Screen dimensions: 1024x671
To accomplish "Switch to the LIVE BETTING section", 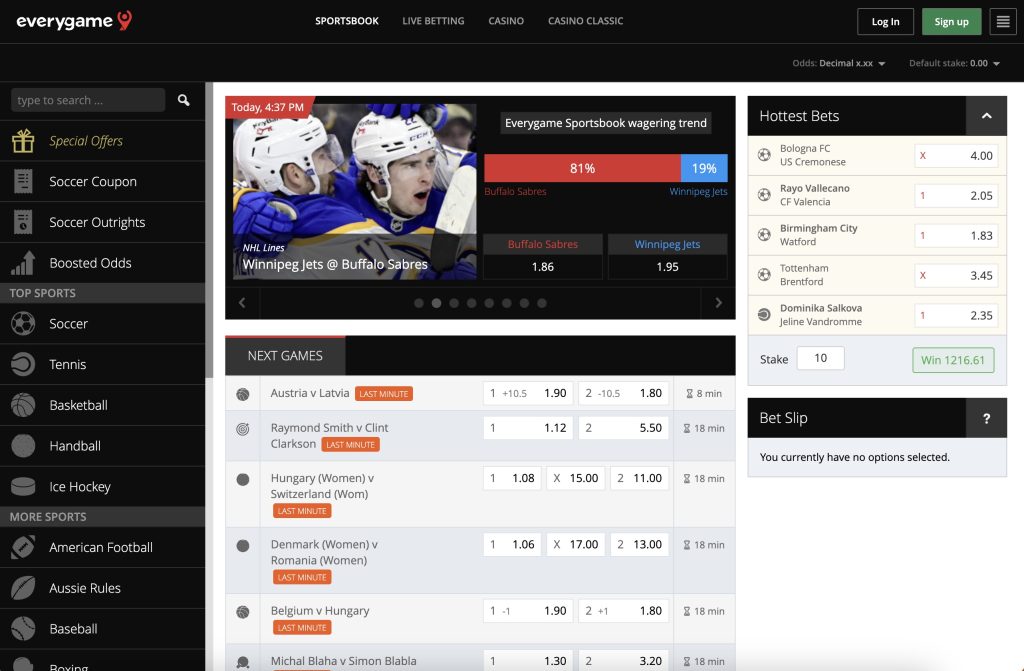I will tap(433, 20).
